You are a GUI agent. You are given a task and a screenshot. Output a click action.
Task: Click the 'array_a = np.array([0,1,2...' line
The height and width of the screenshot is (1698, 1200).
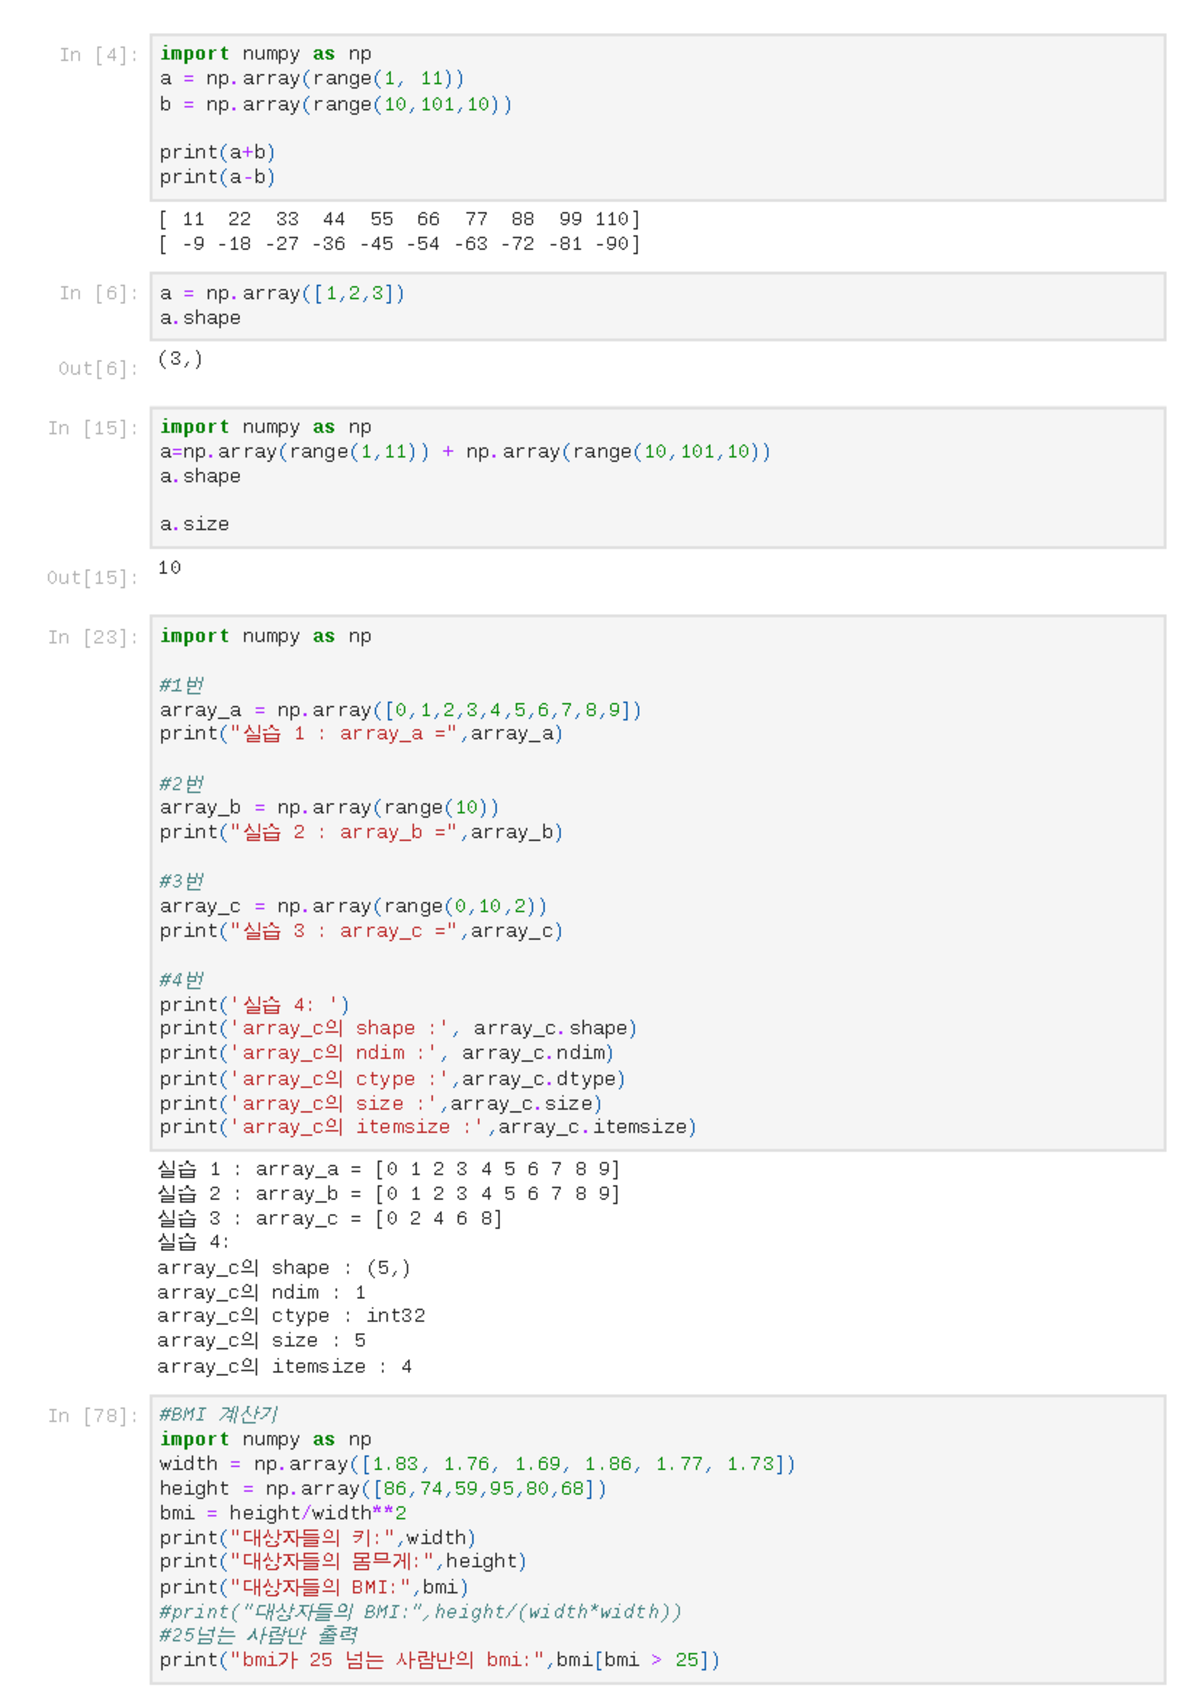(400, 710)
